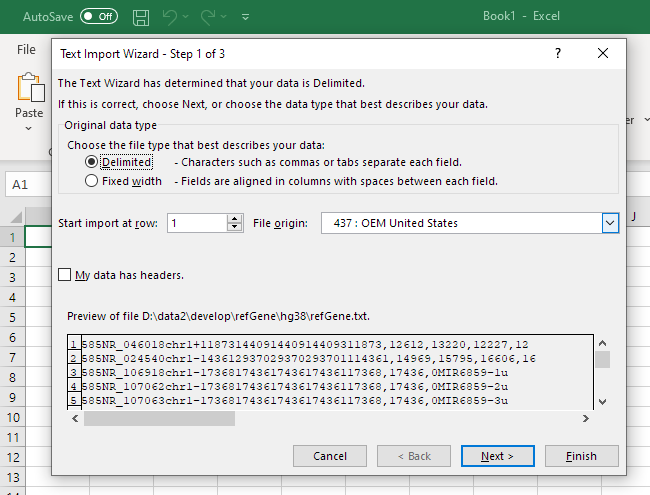Click the Cancel button
The image size is (650, 495).
click(x=330, y=456)
